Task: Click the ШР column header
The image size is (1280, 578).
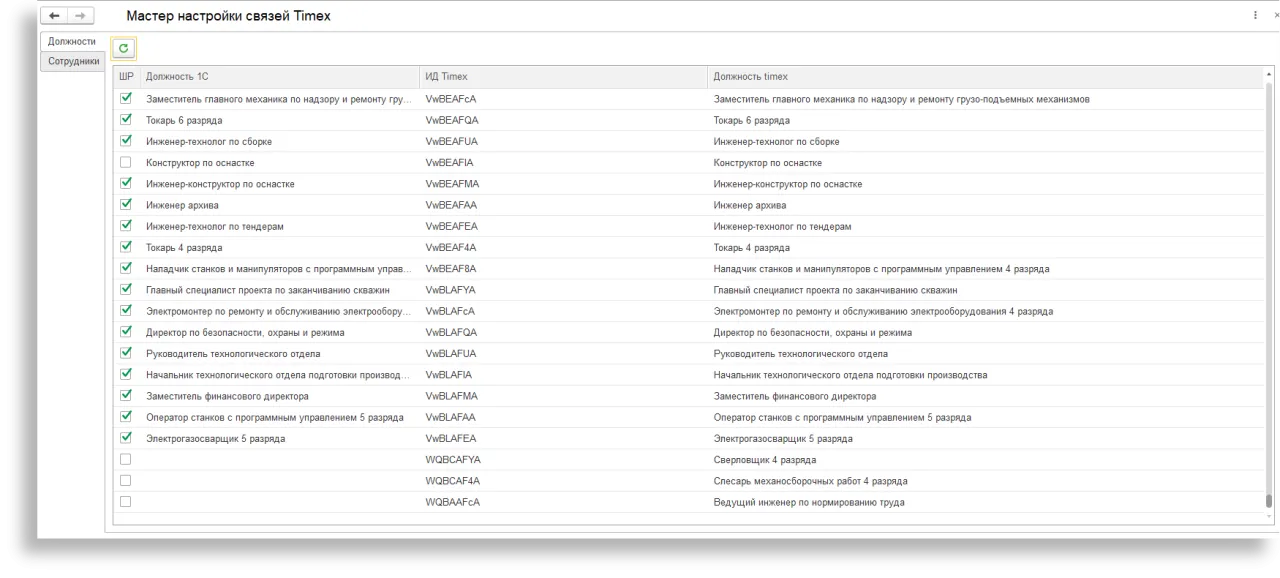Action: tap(126, 77)
